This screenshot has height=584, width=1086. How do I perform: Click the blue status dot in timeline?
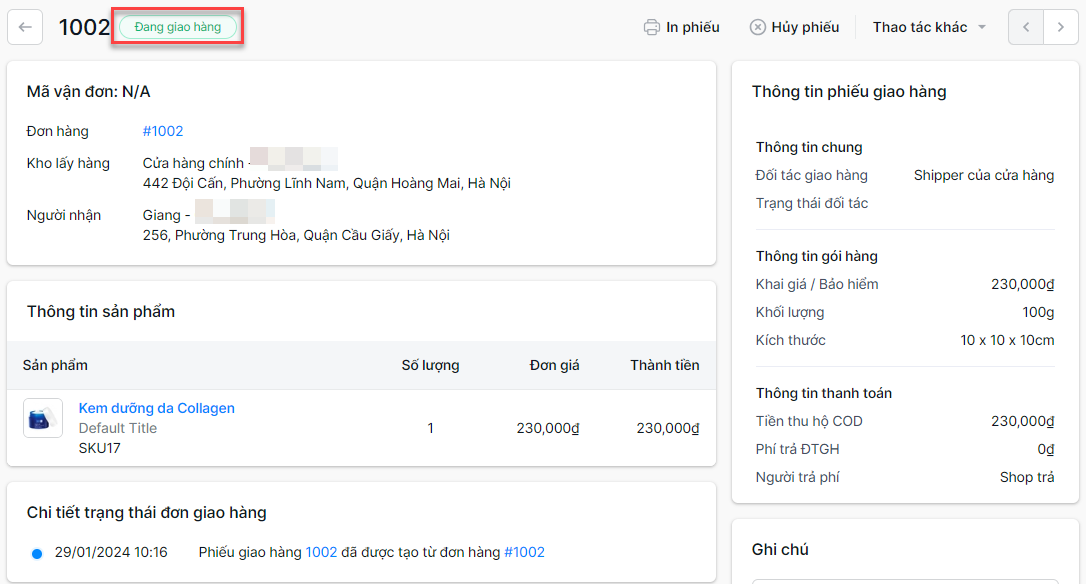(37, 553)
